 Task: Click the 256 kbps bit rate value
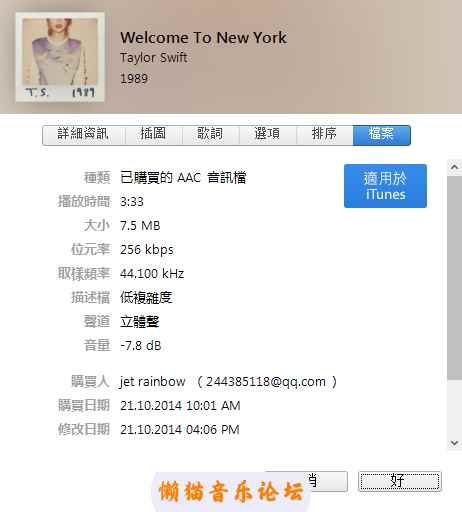(147, 250)
